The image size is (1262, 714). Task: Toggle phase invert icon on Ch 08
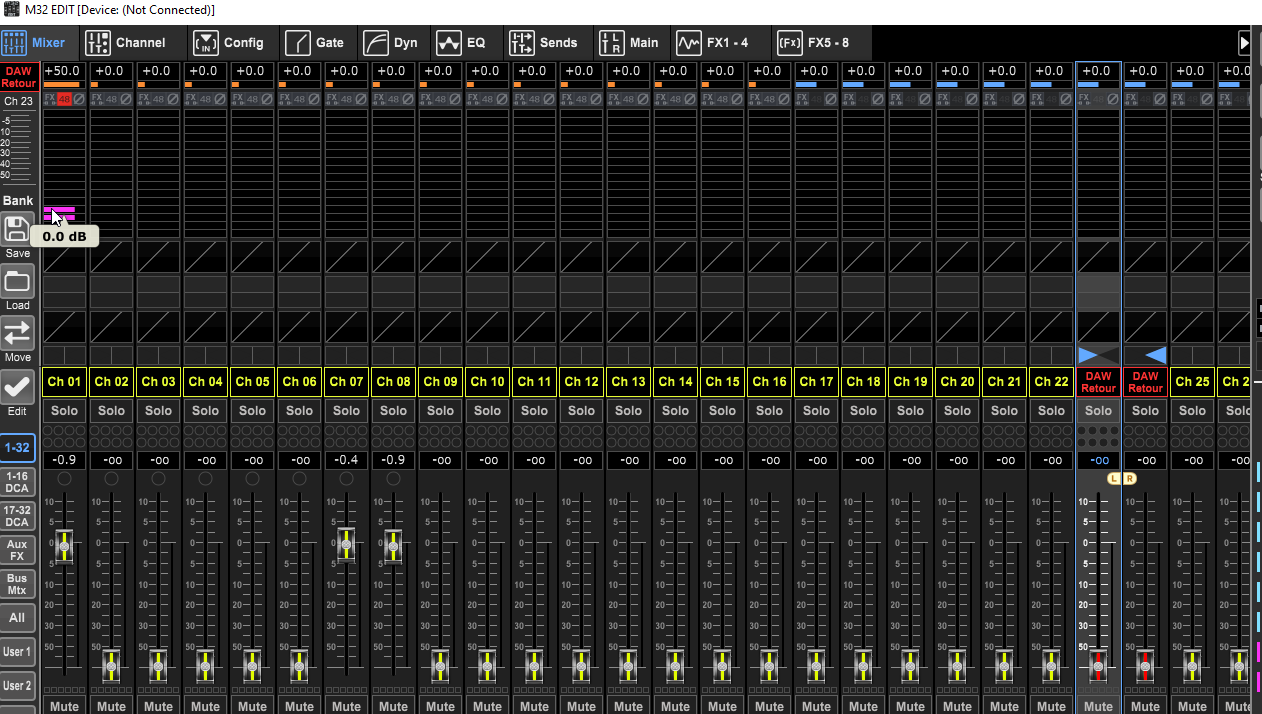408,99
